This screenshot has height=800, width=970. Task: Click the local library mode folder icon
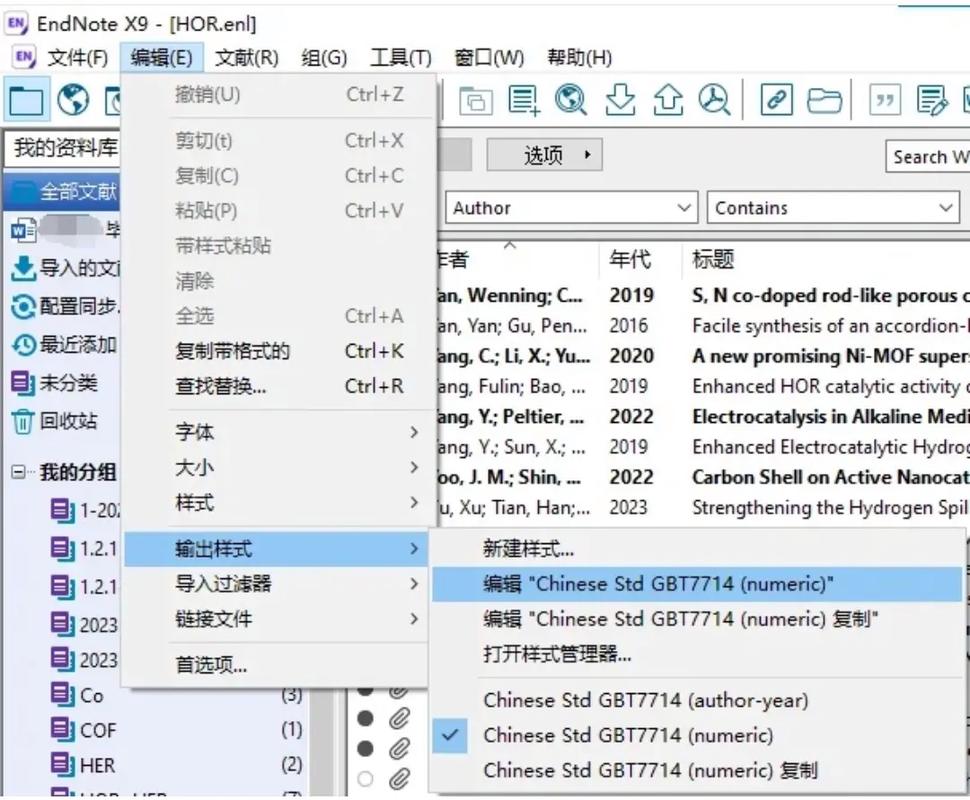pyautogui.click(x=27, y=100)
